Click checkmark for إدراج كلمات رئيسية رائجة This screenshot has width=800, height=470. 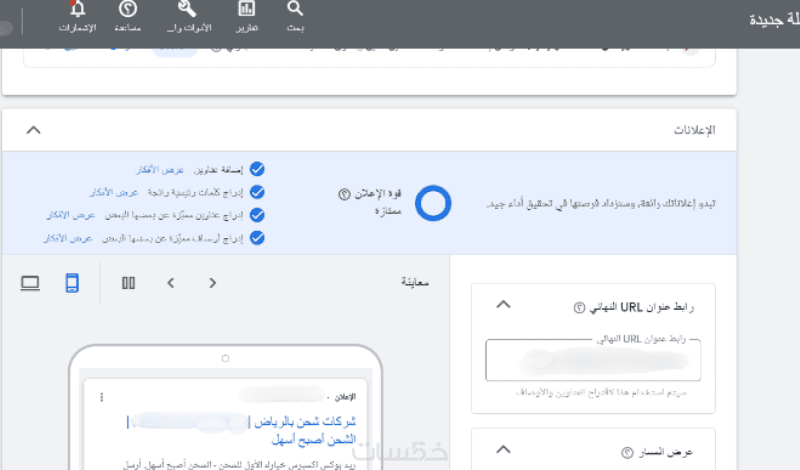[257, 192]
